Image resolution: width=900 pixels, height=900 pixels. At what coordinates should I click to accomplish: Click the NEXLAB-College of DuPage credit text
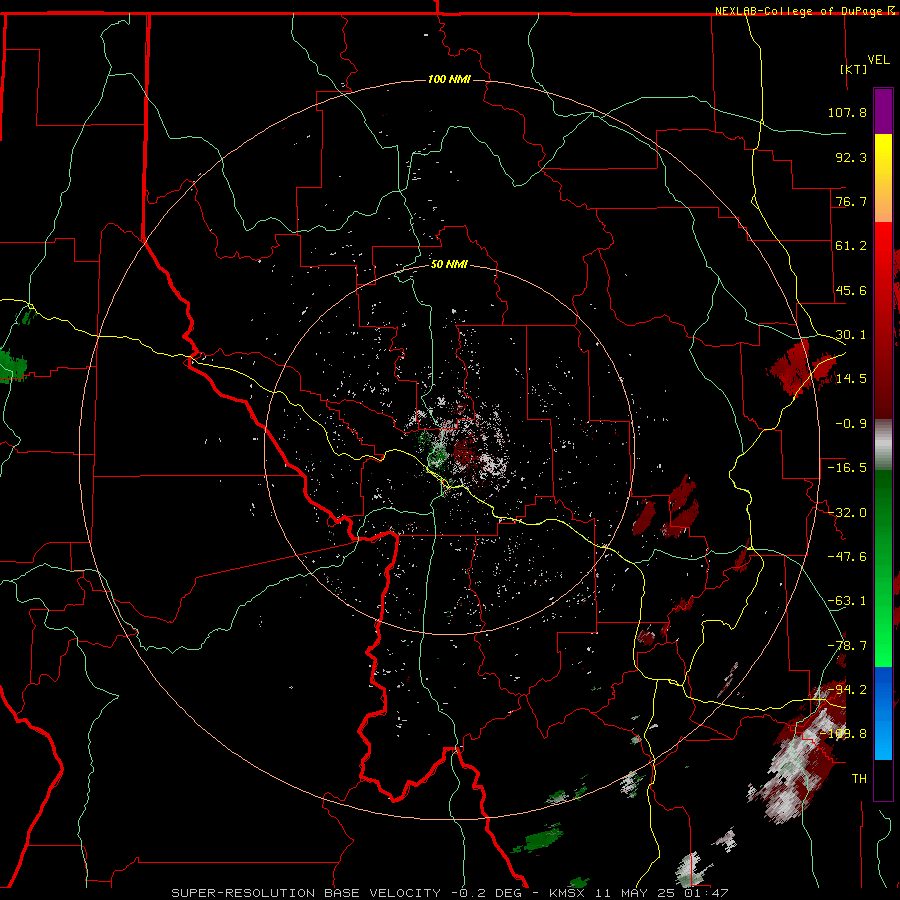[799, 11]
